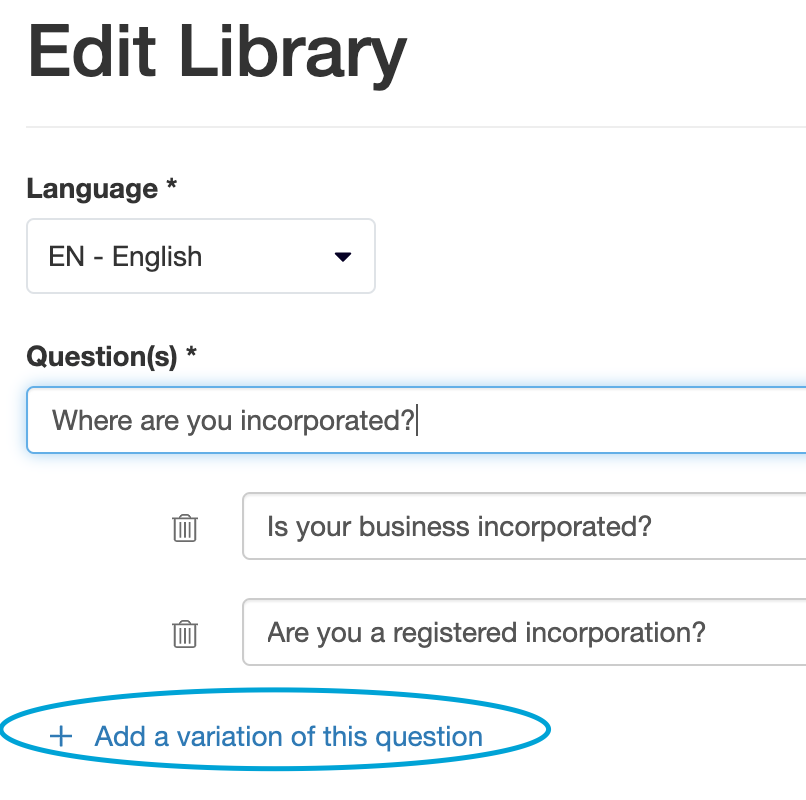Click into "Is your business incorporated?" field
Image resolution: width=806 pixels, height=800 pixels.
[524, 526]
